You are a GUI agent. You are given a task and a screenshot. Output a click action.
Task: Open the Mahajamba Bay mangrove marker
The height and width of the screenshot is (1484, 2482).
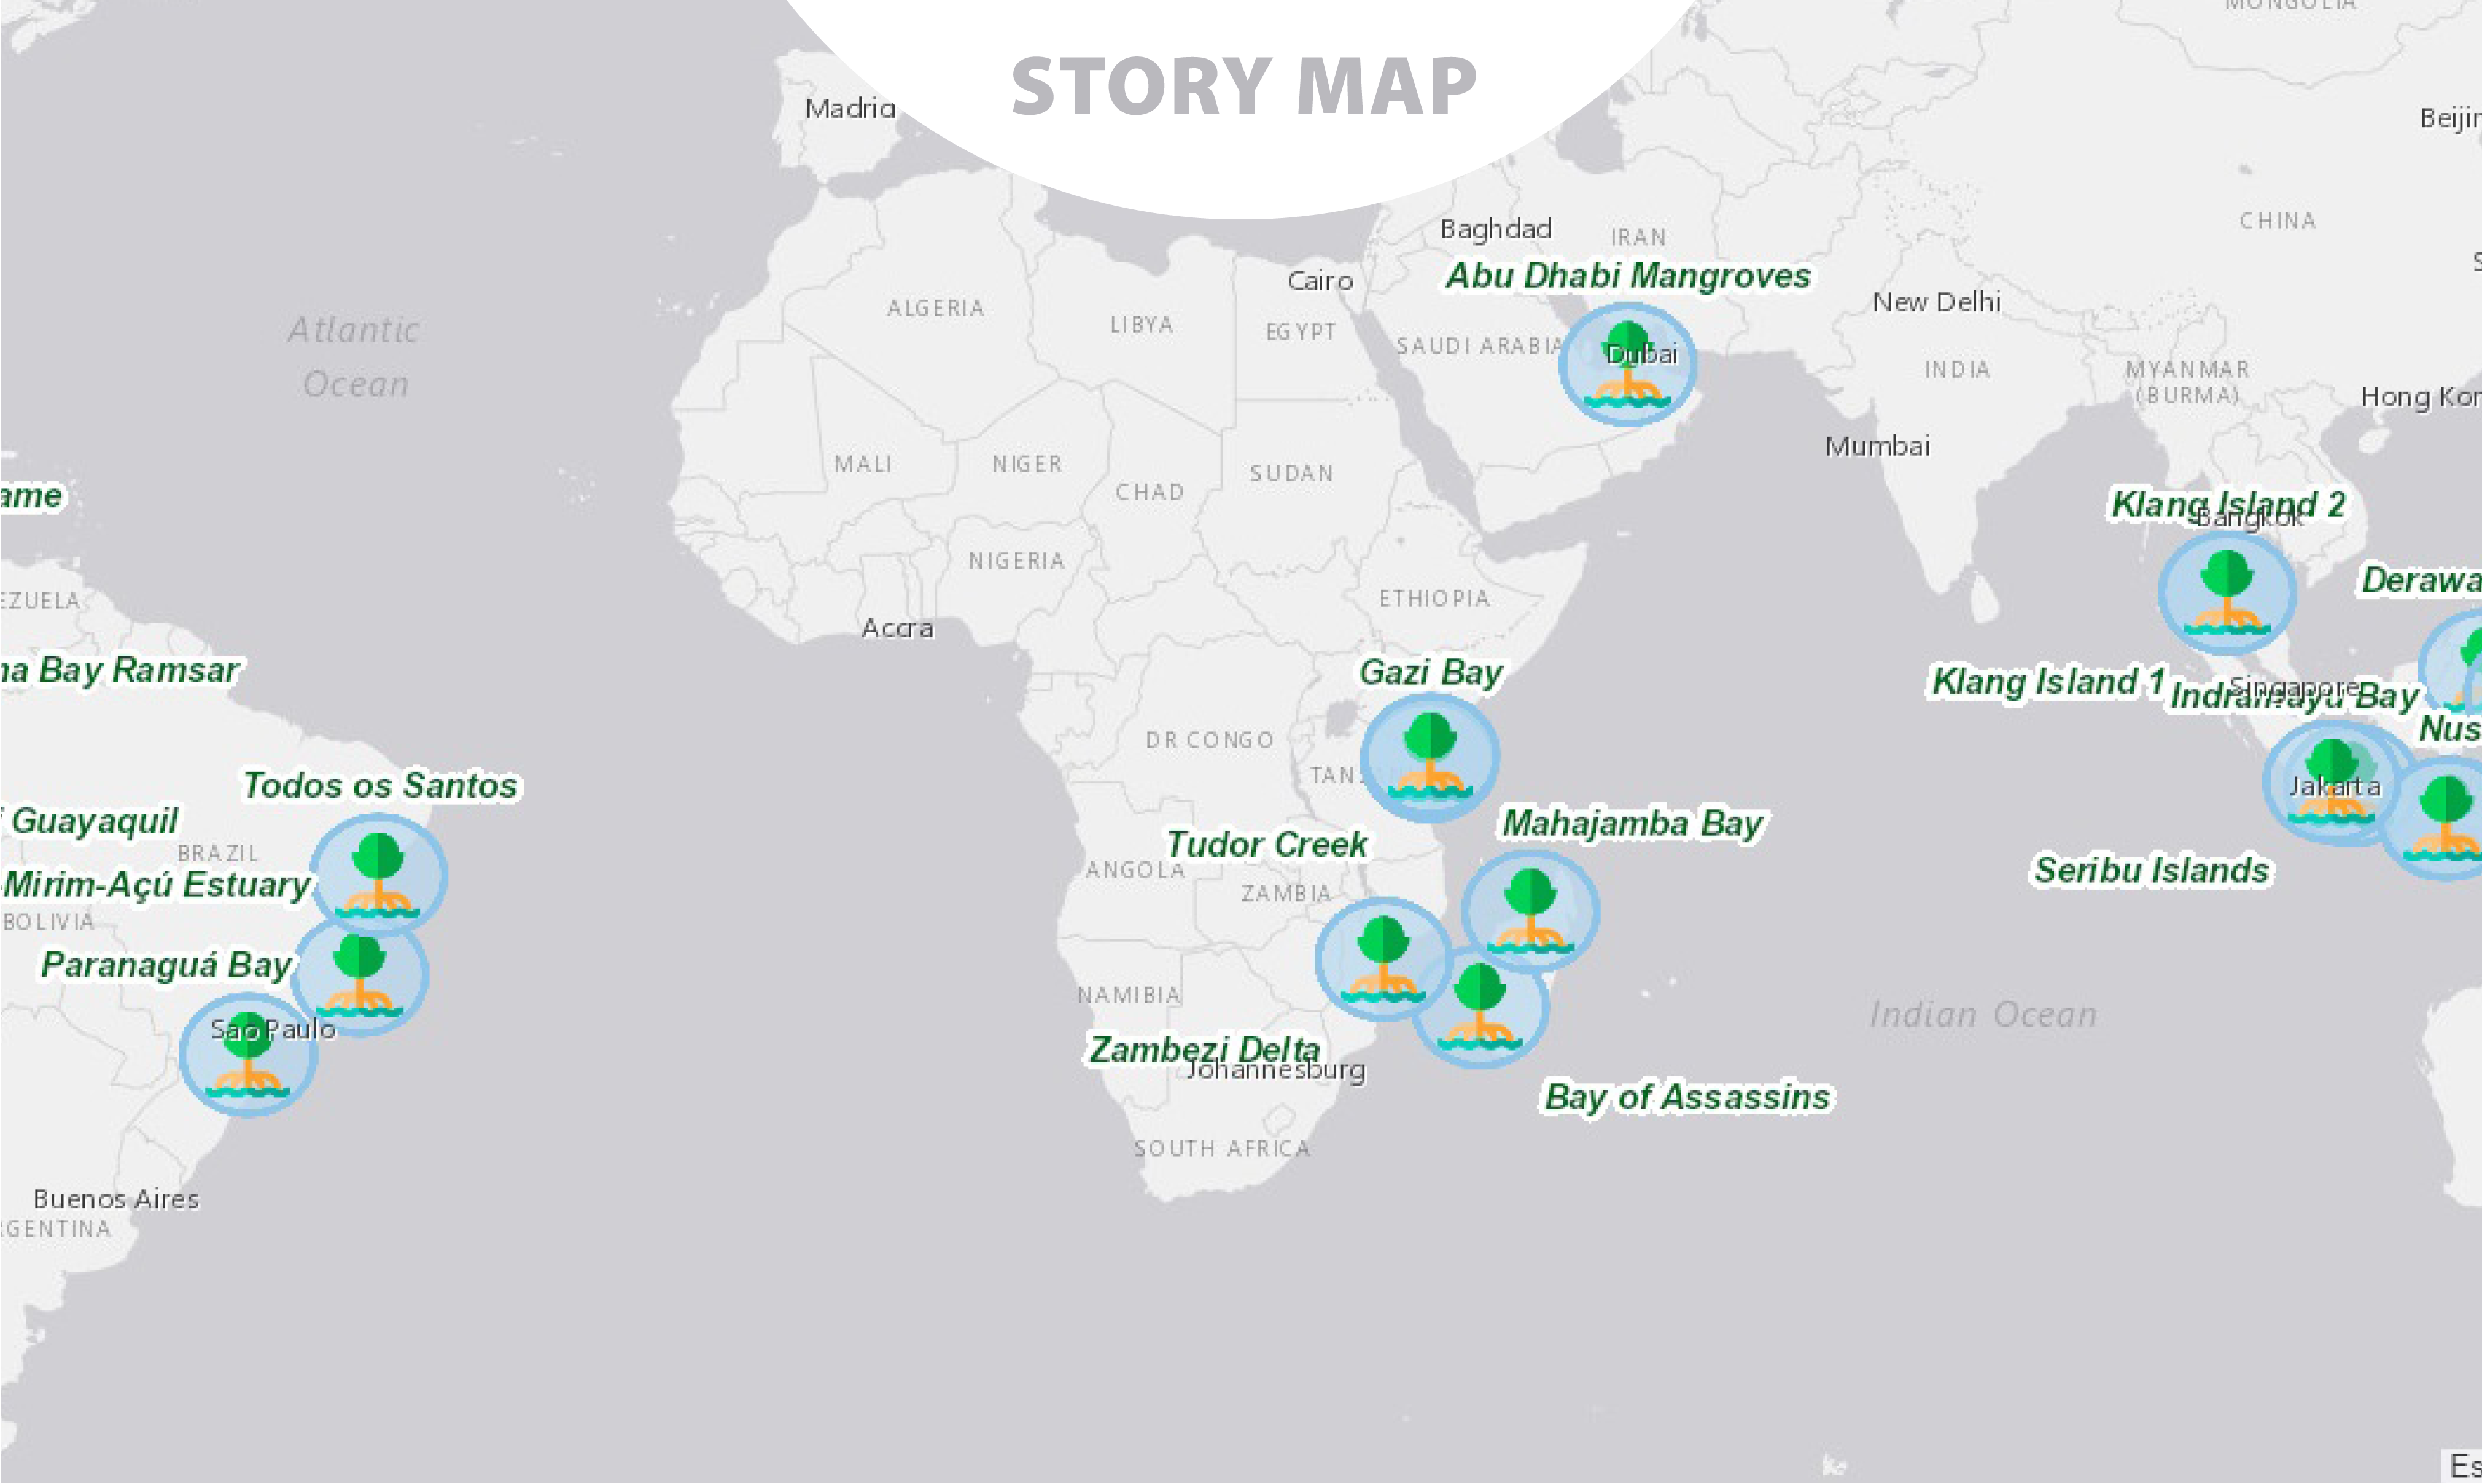point(1530,911)
